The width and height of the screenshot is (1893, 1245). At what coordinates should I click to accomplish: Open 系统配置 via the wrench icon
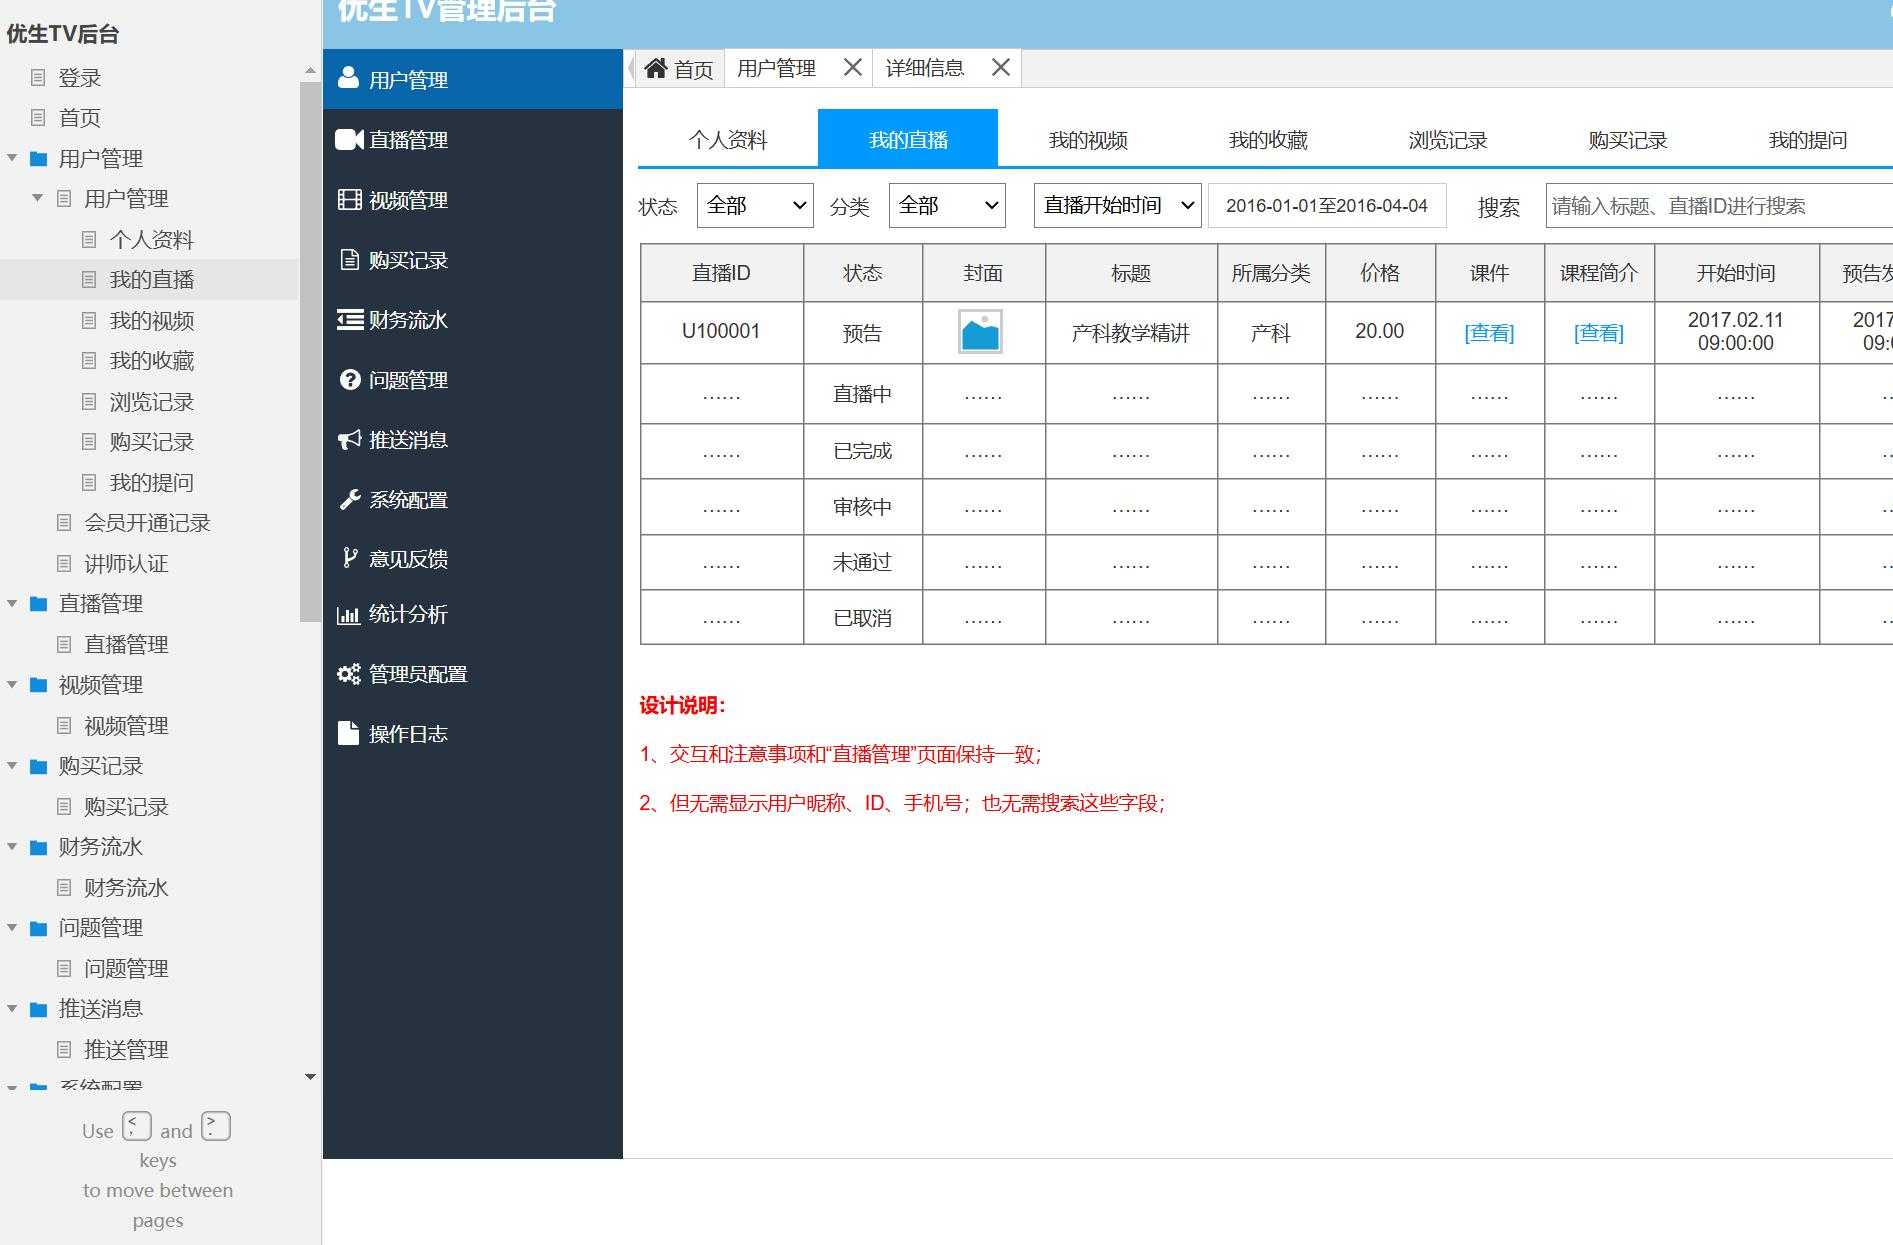pos(348,499)
